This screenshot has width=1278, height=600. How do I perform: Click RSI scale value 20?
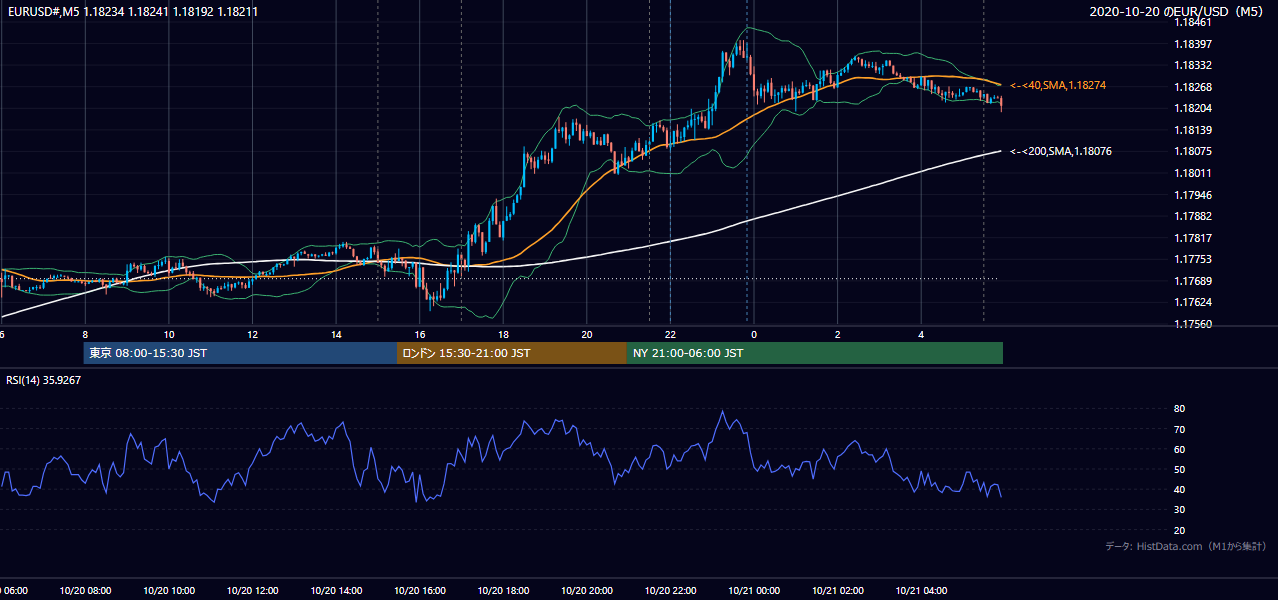point(1180,530)
